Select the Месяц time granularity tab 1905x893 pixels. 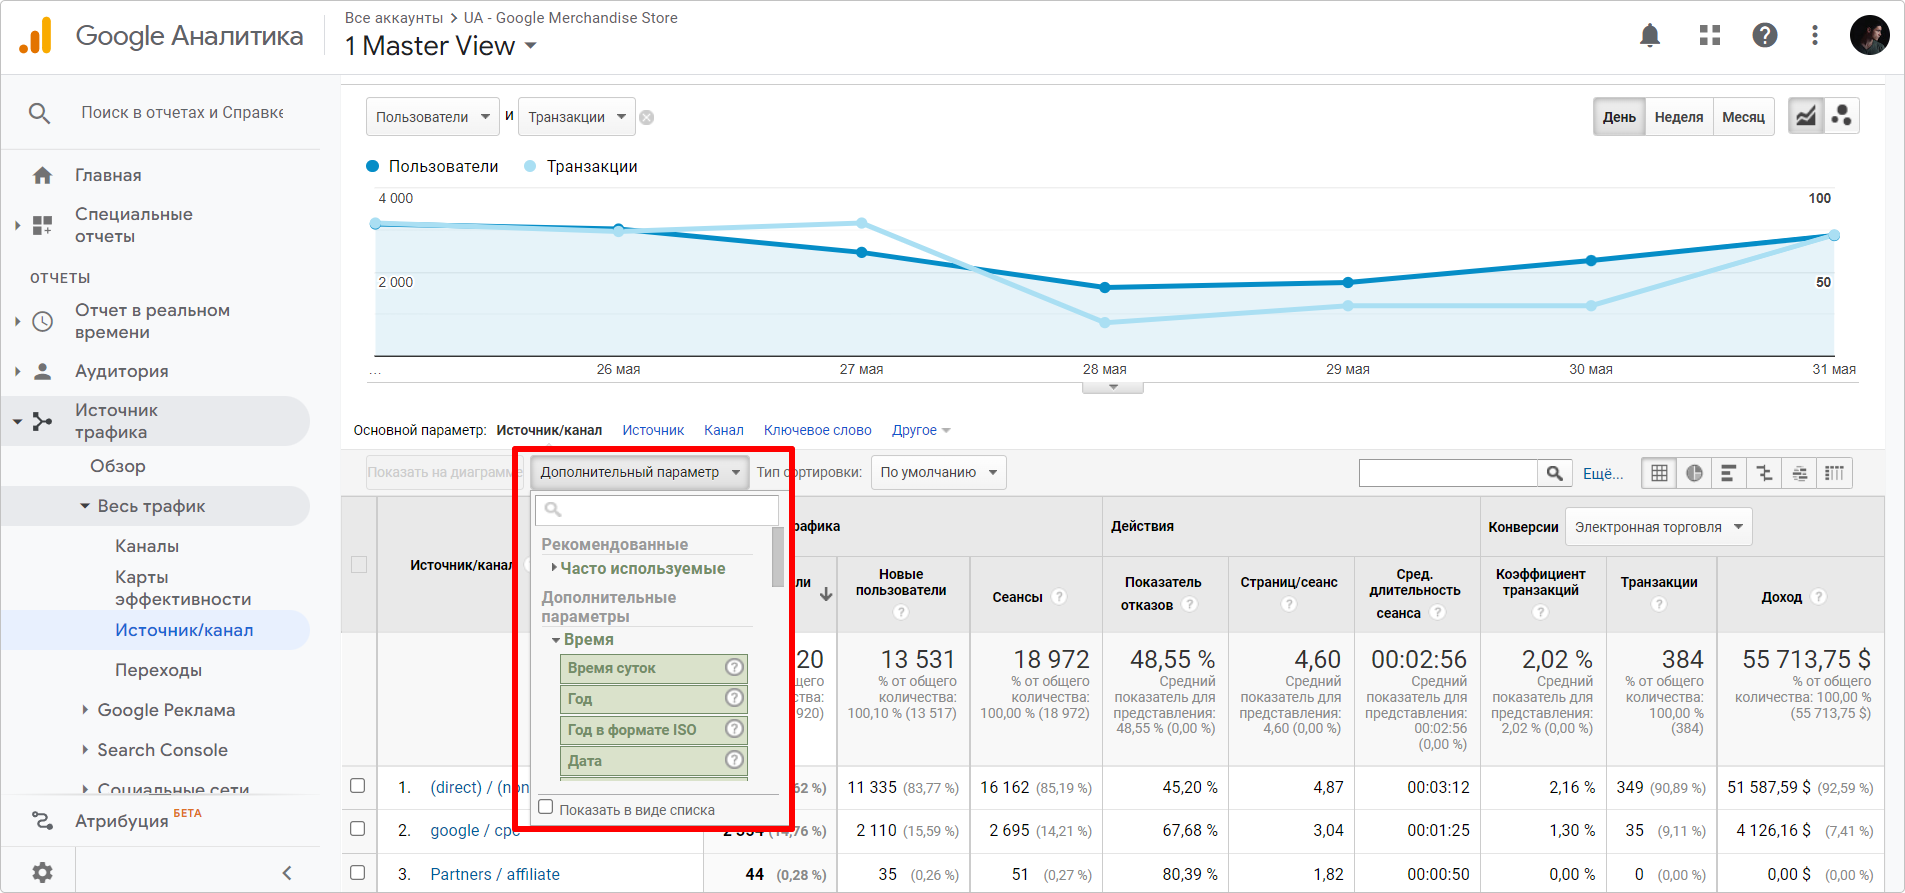(1744, 117)
